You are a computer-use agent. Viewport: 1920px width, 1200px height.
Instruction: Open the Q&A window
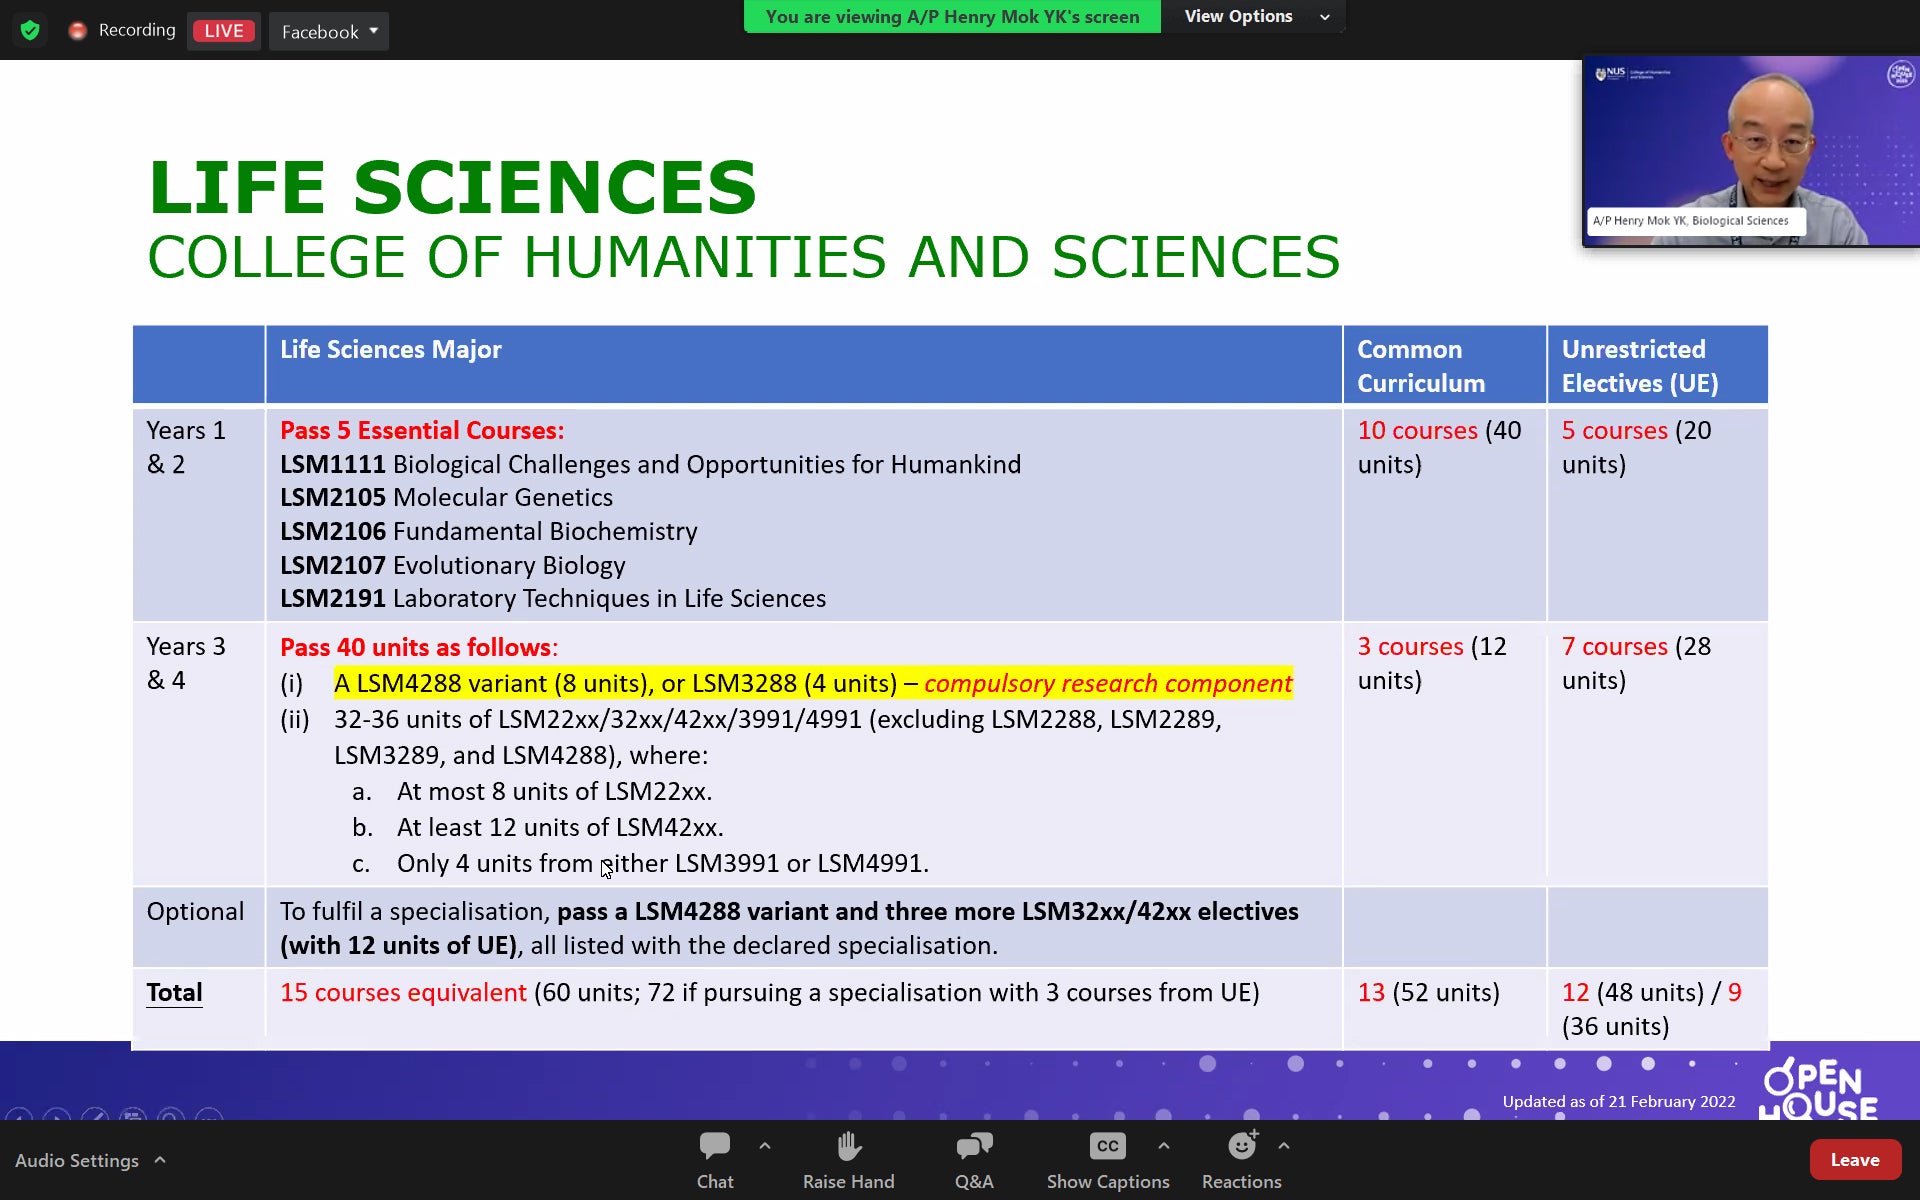(x=973, y=1159)
